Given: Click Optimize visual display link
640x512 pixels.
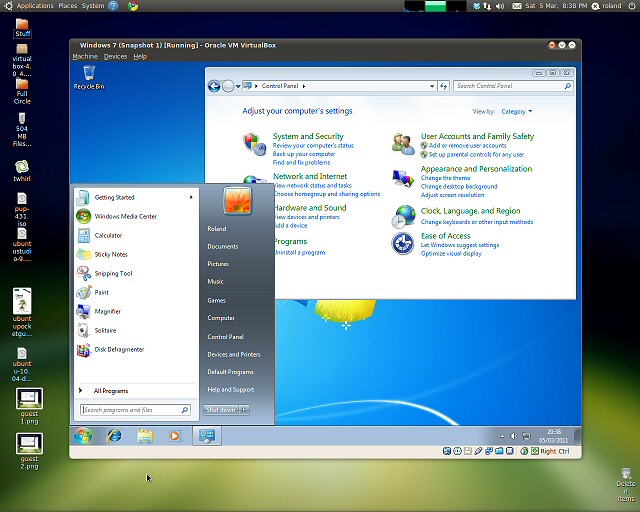Looking at the screenshot, I should [x=451, y=254].
